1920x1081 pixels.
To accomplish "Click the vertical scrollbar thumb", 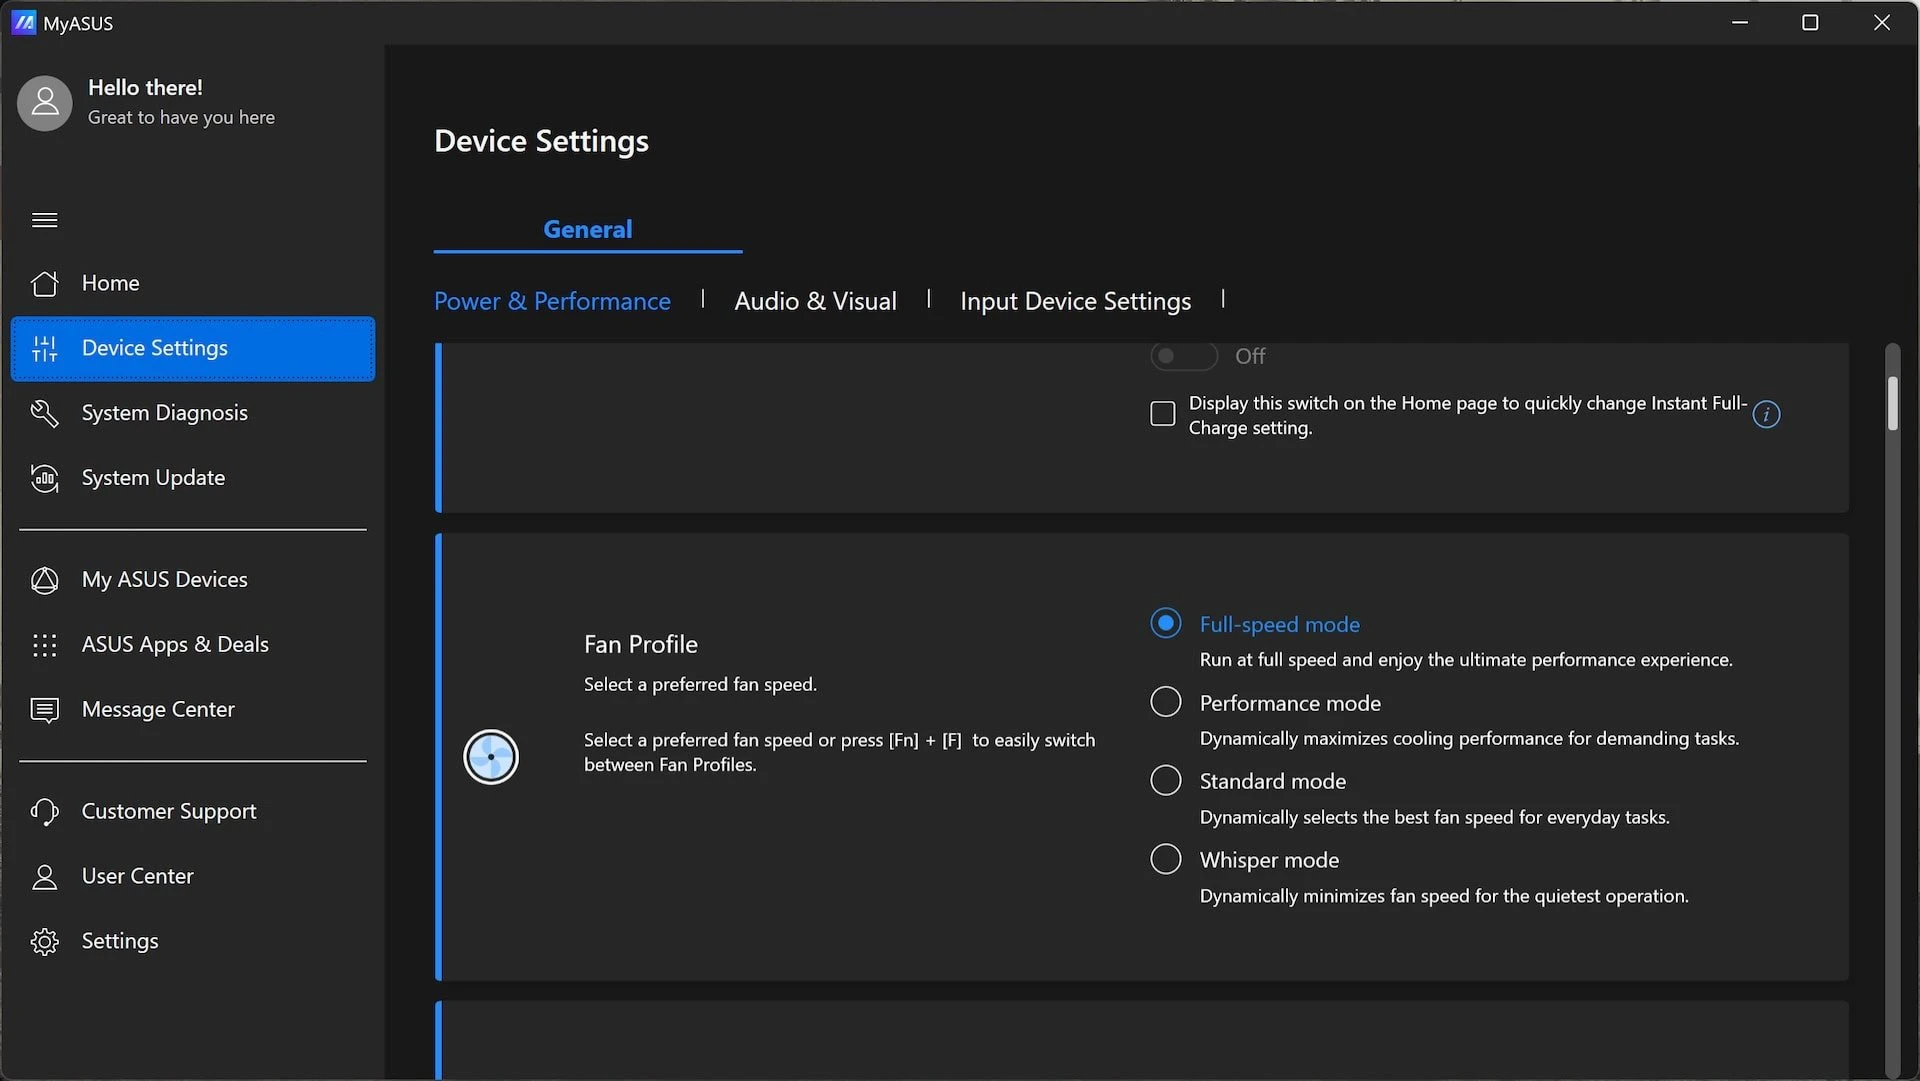I will tap(1892, 403).
